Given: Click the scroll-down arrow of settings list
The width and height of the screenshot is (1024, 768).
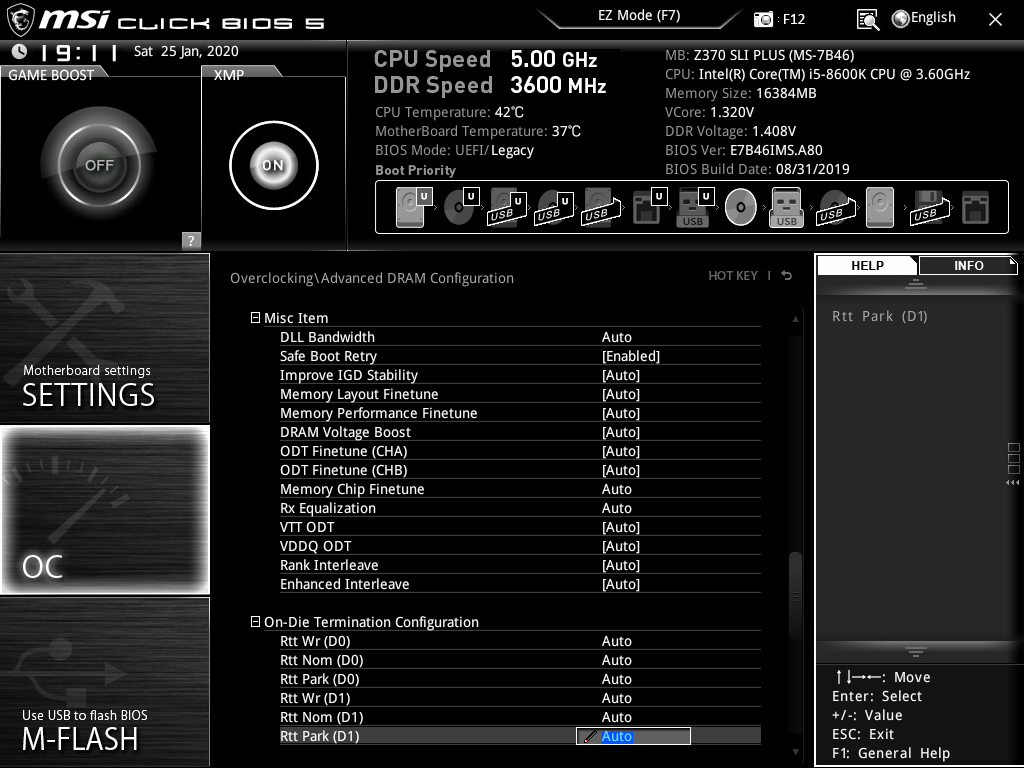Looking at the screenshot, I should tap(795, 752).
